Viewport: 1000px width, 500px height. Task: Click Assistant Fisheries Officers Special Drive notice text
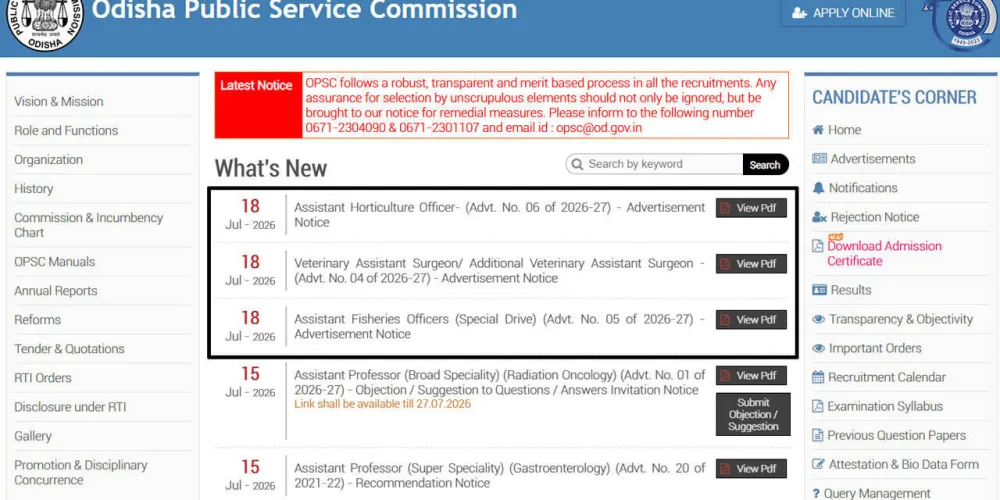click(499, 327)
